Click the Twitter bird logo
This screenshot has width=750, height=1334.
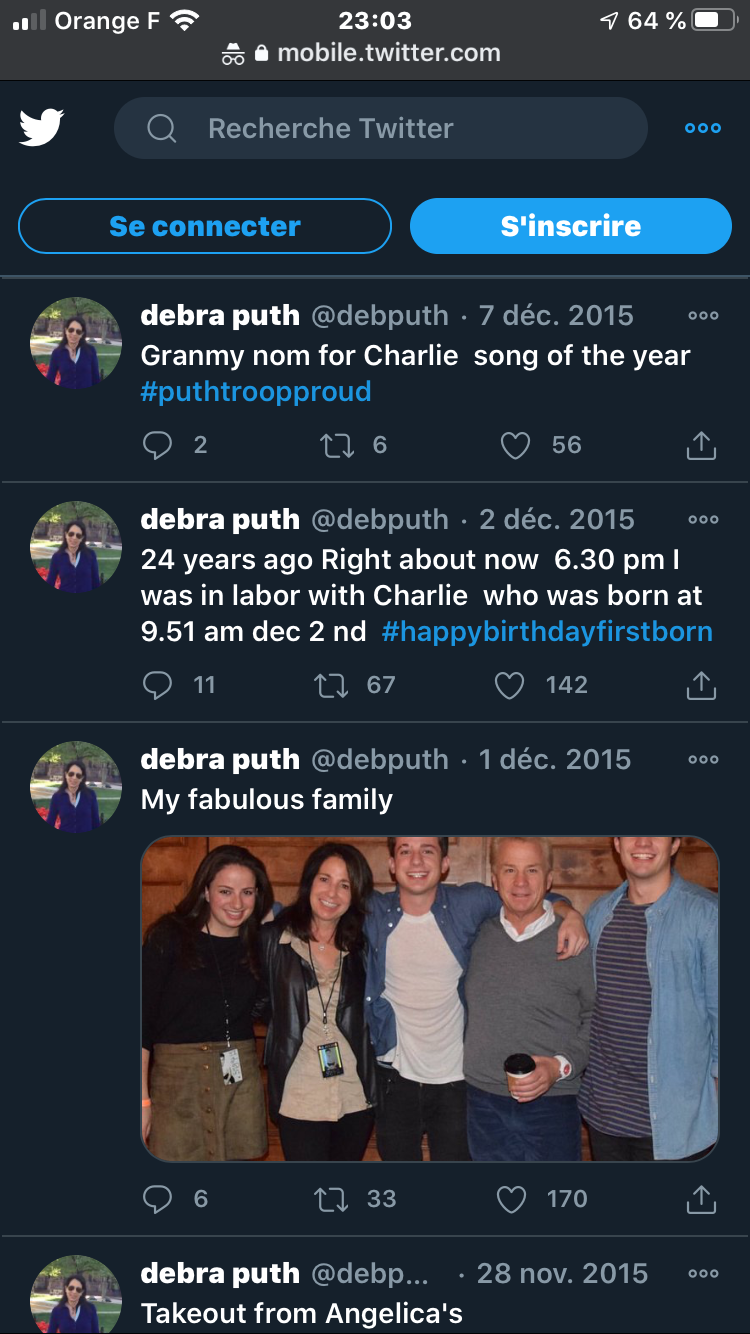pos(41,128)
